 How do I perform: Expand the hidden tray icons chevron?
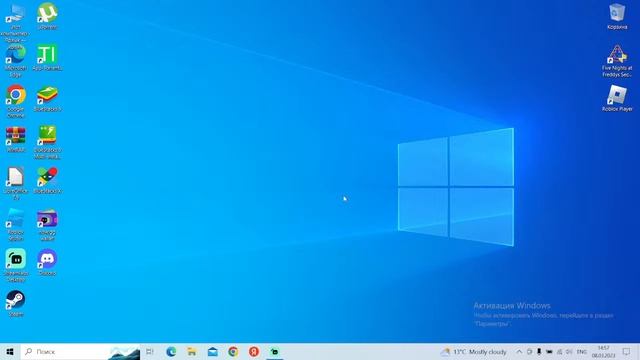point(519,351)
